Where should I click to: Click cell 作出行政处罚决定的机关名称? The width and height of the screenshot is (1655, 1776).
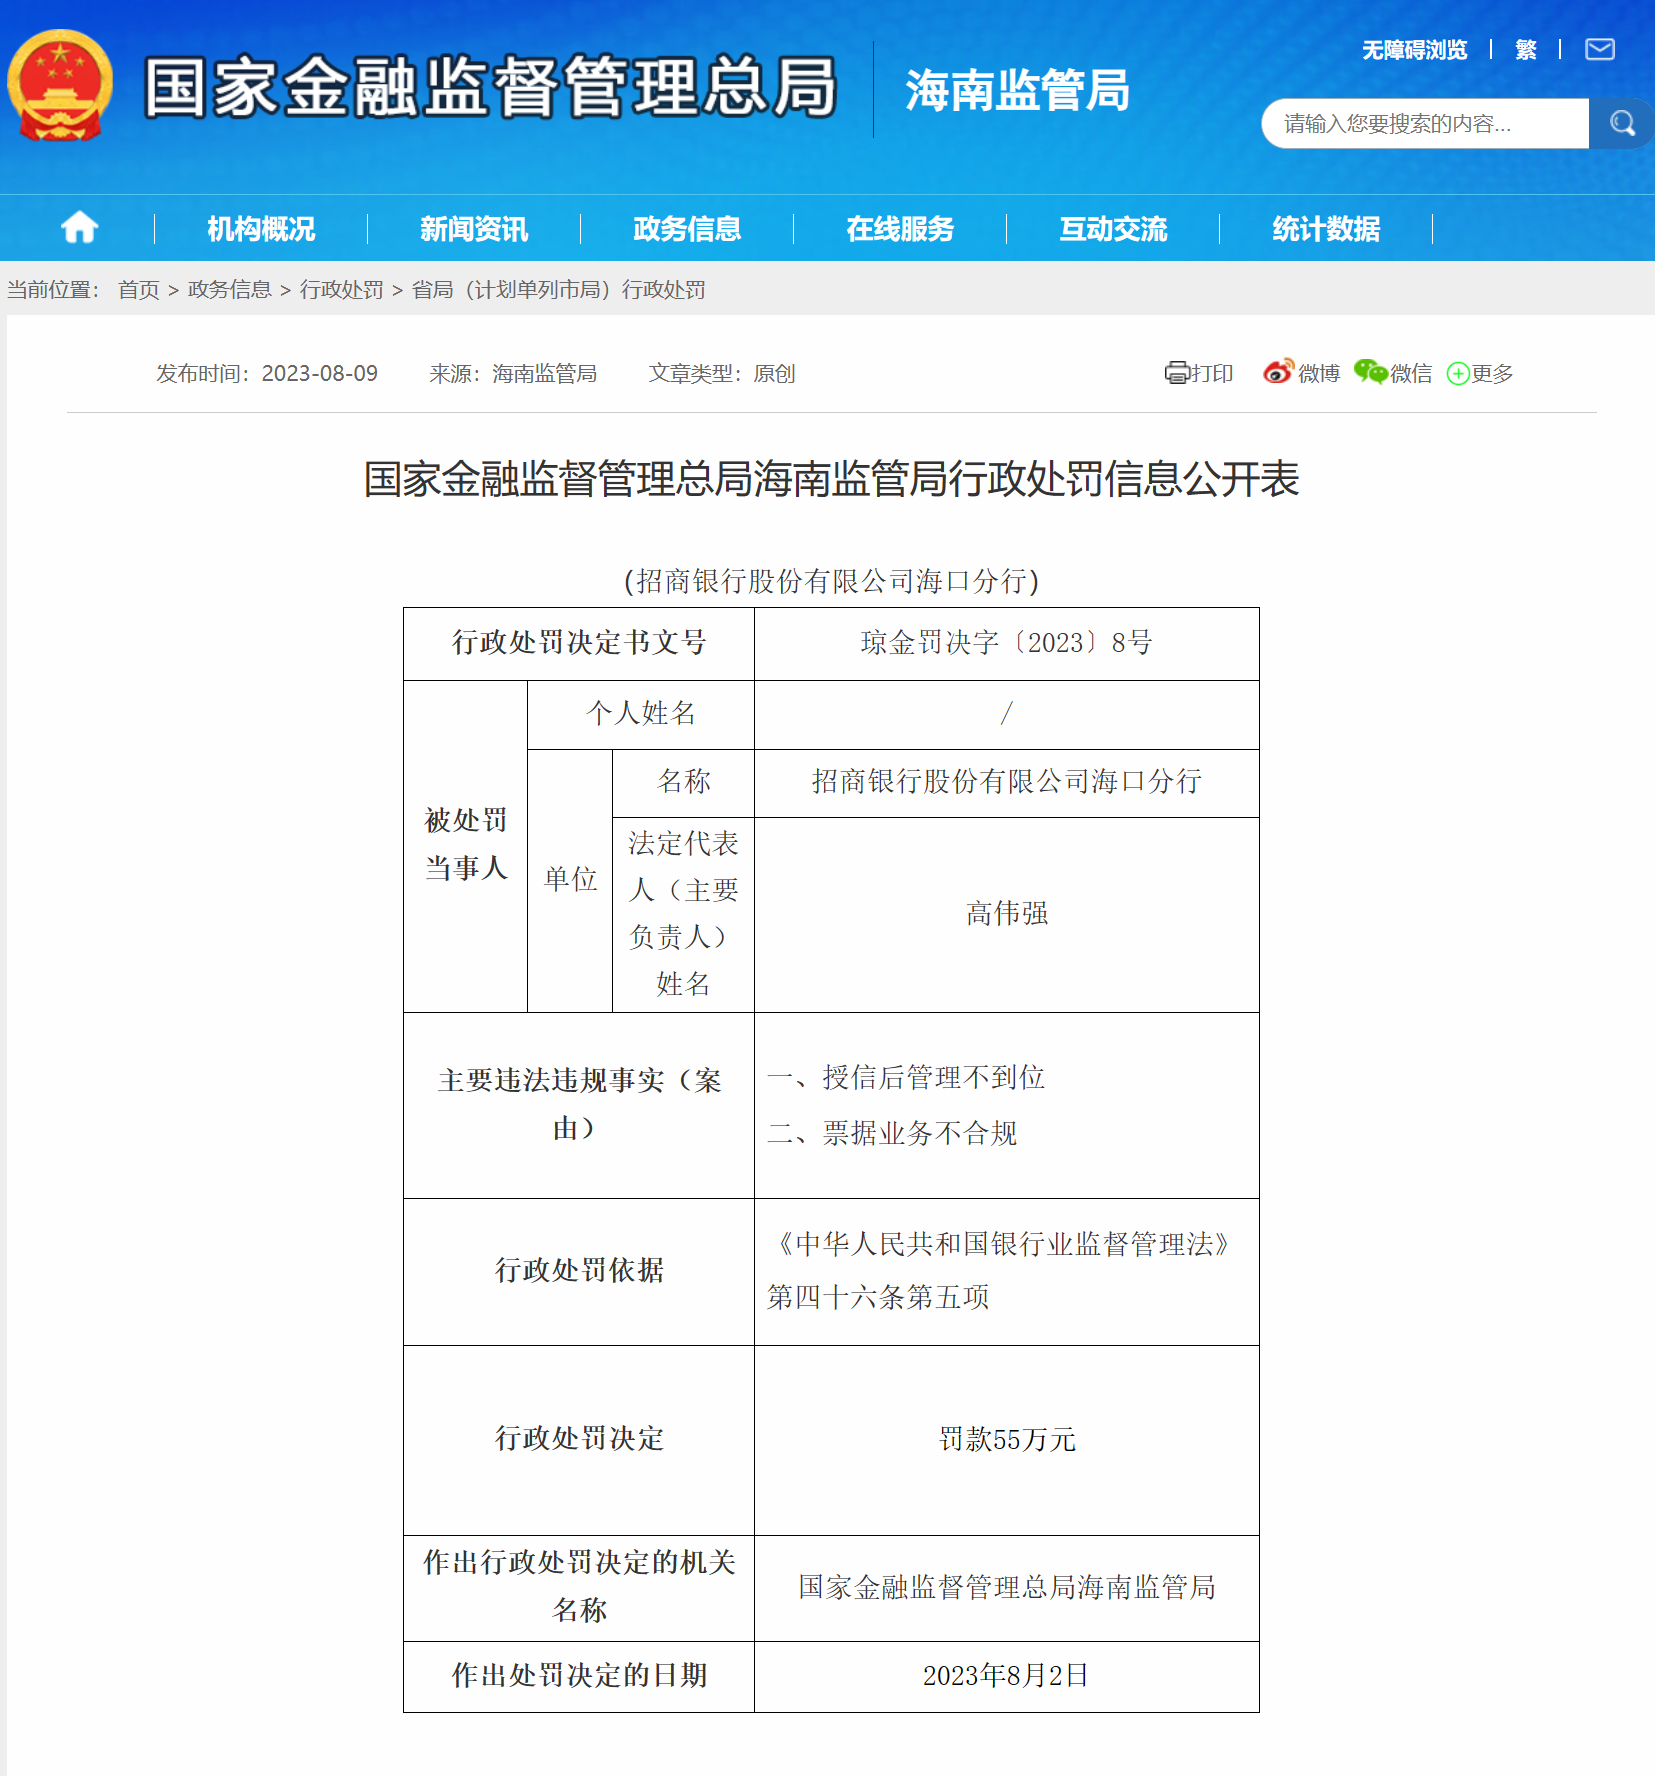(x=579, y=1587)
